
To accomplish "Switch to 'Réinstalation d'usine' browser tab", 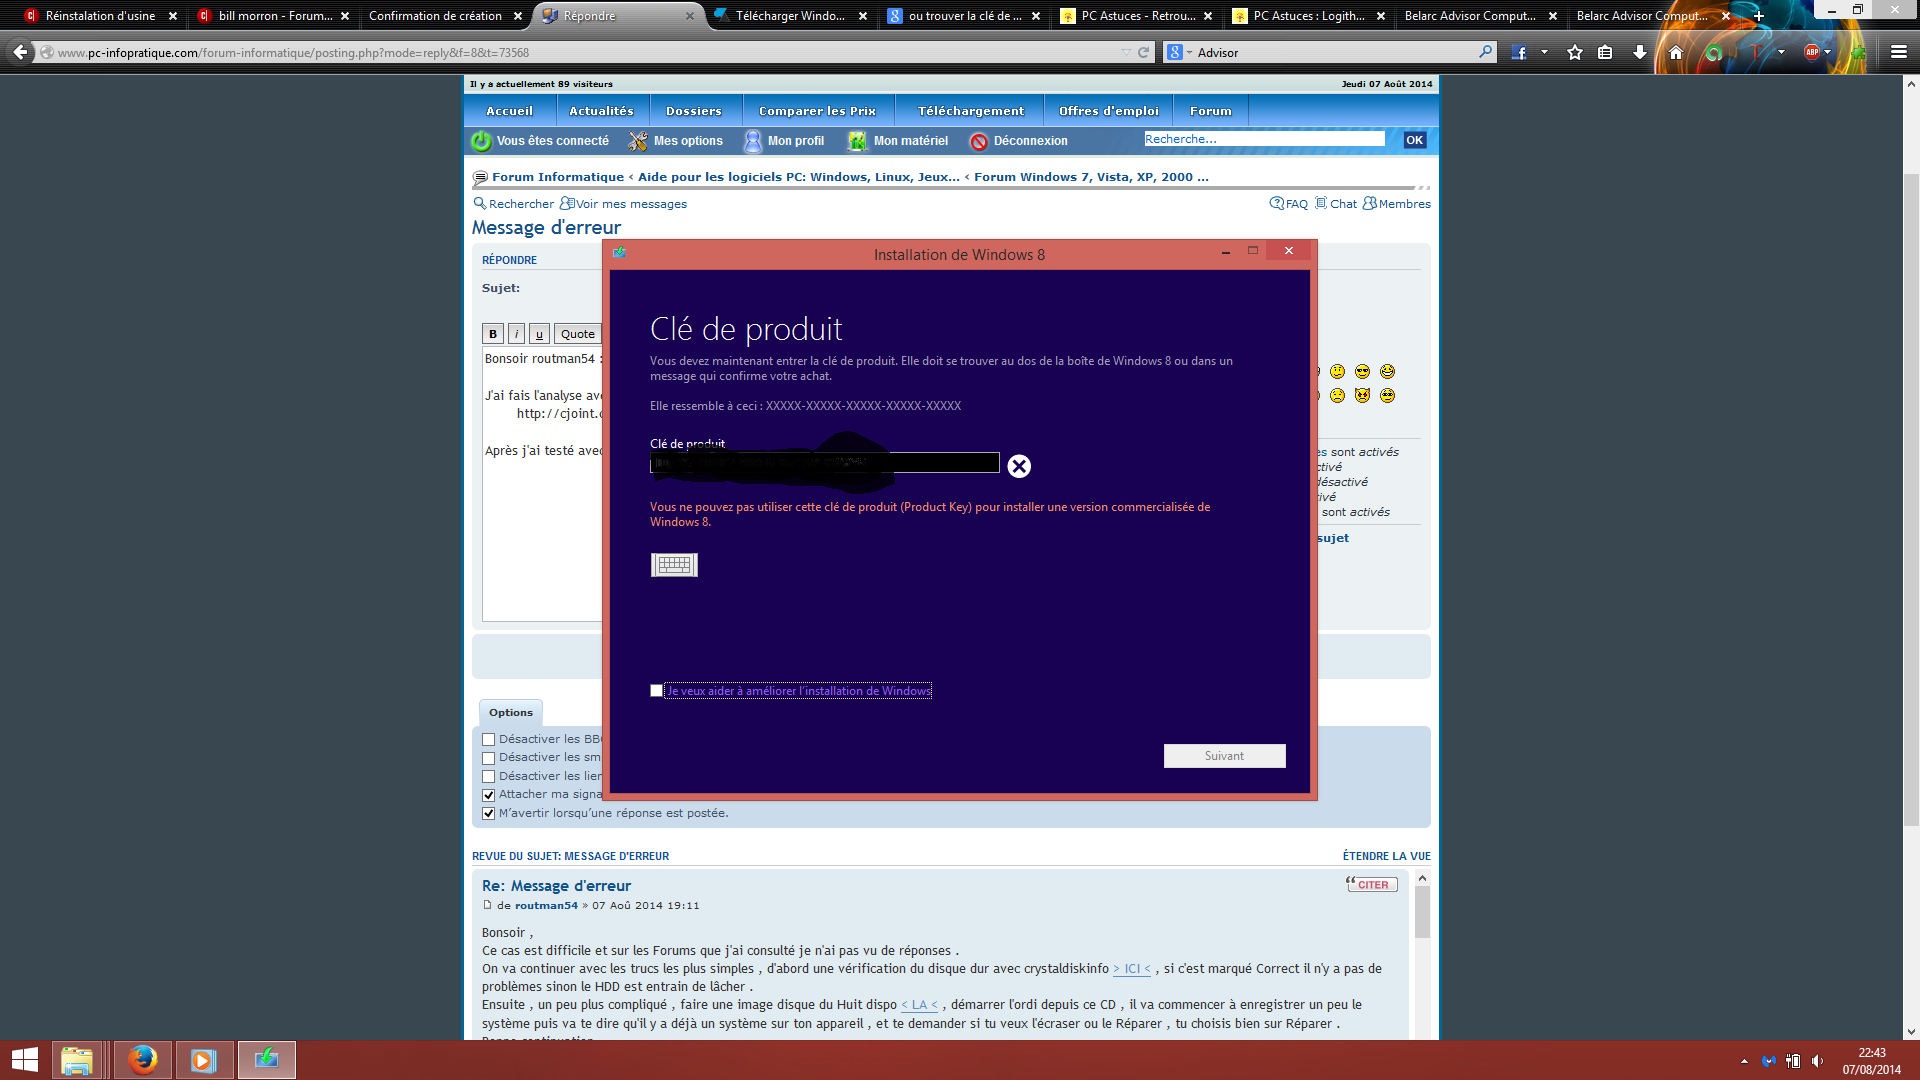I will (x=100, y=16).
